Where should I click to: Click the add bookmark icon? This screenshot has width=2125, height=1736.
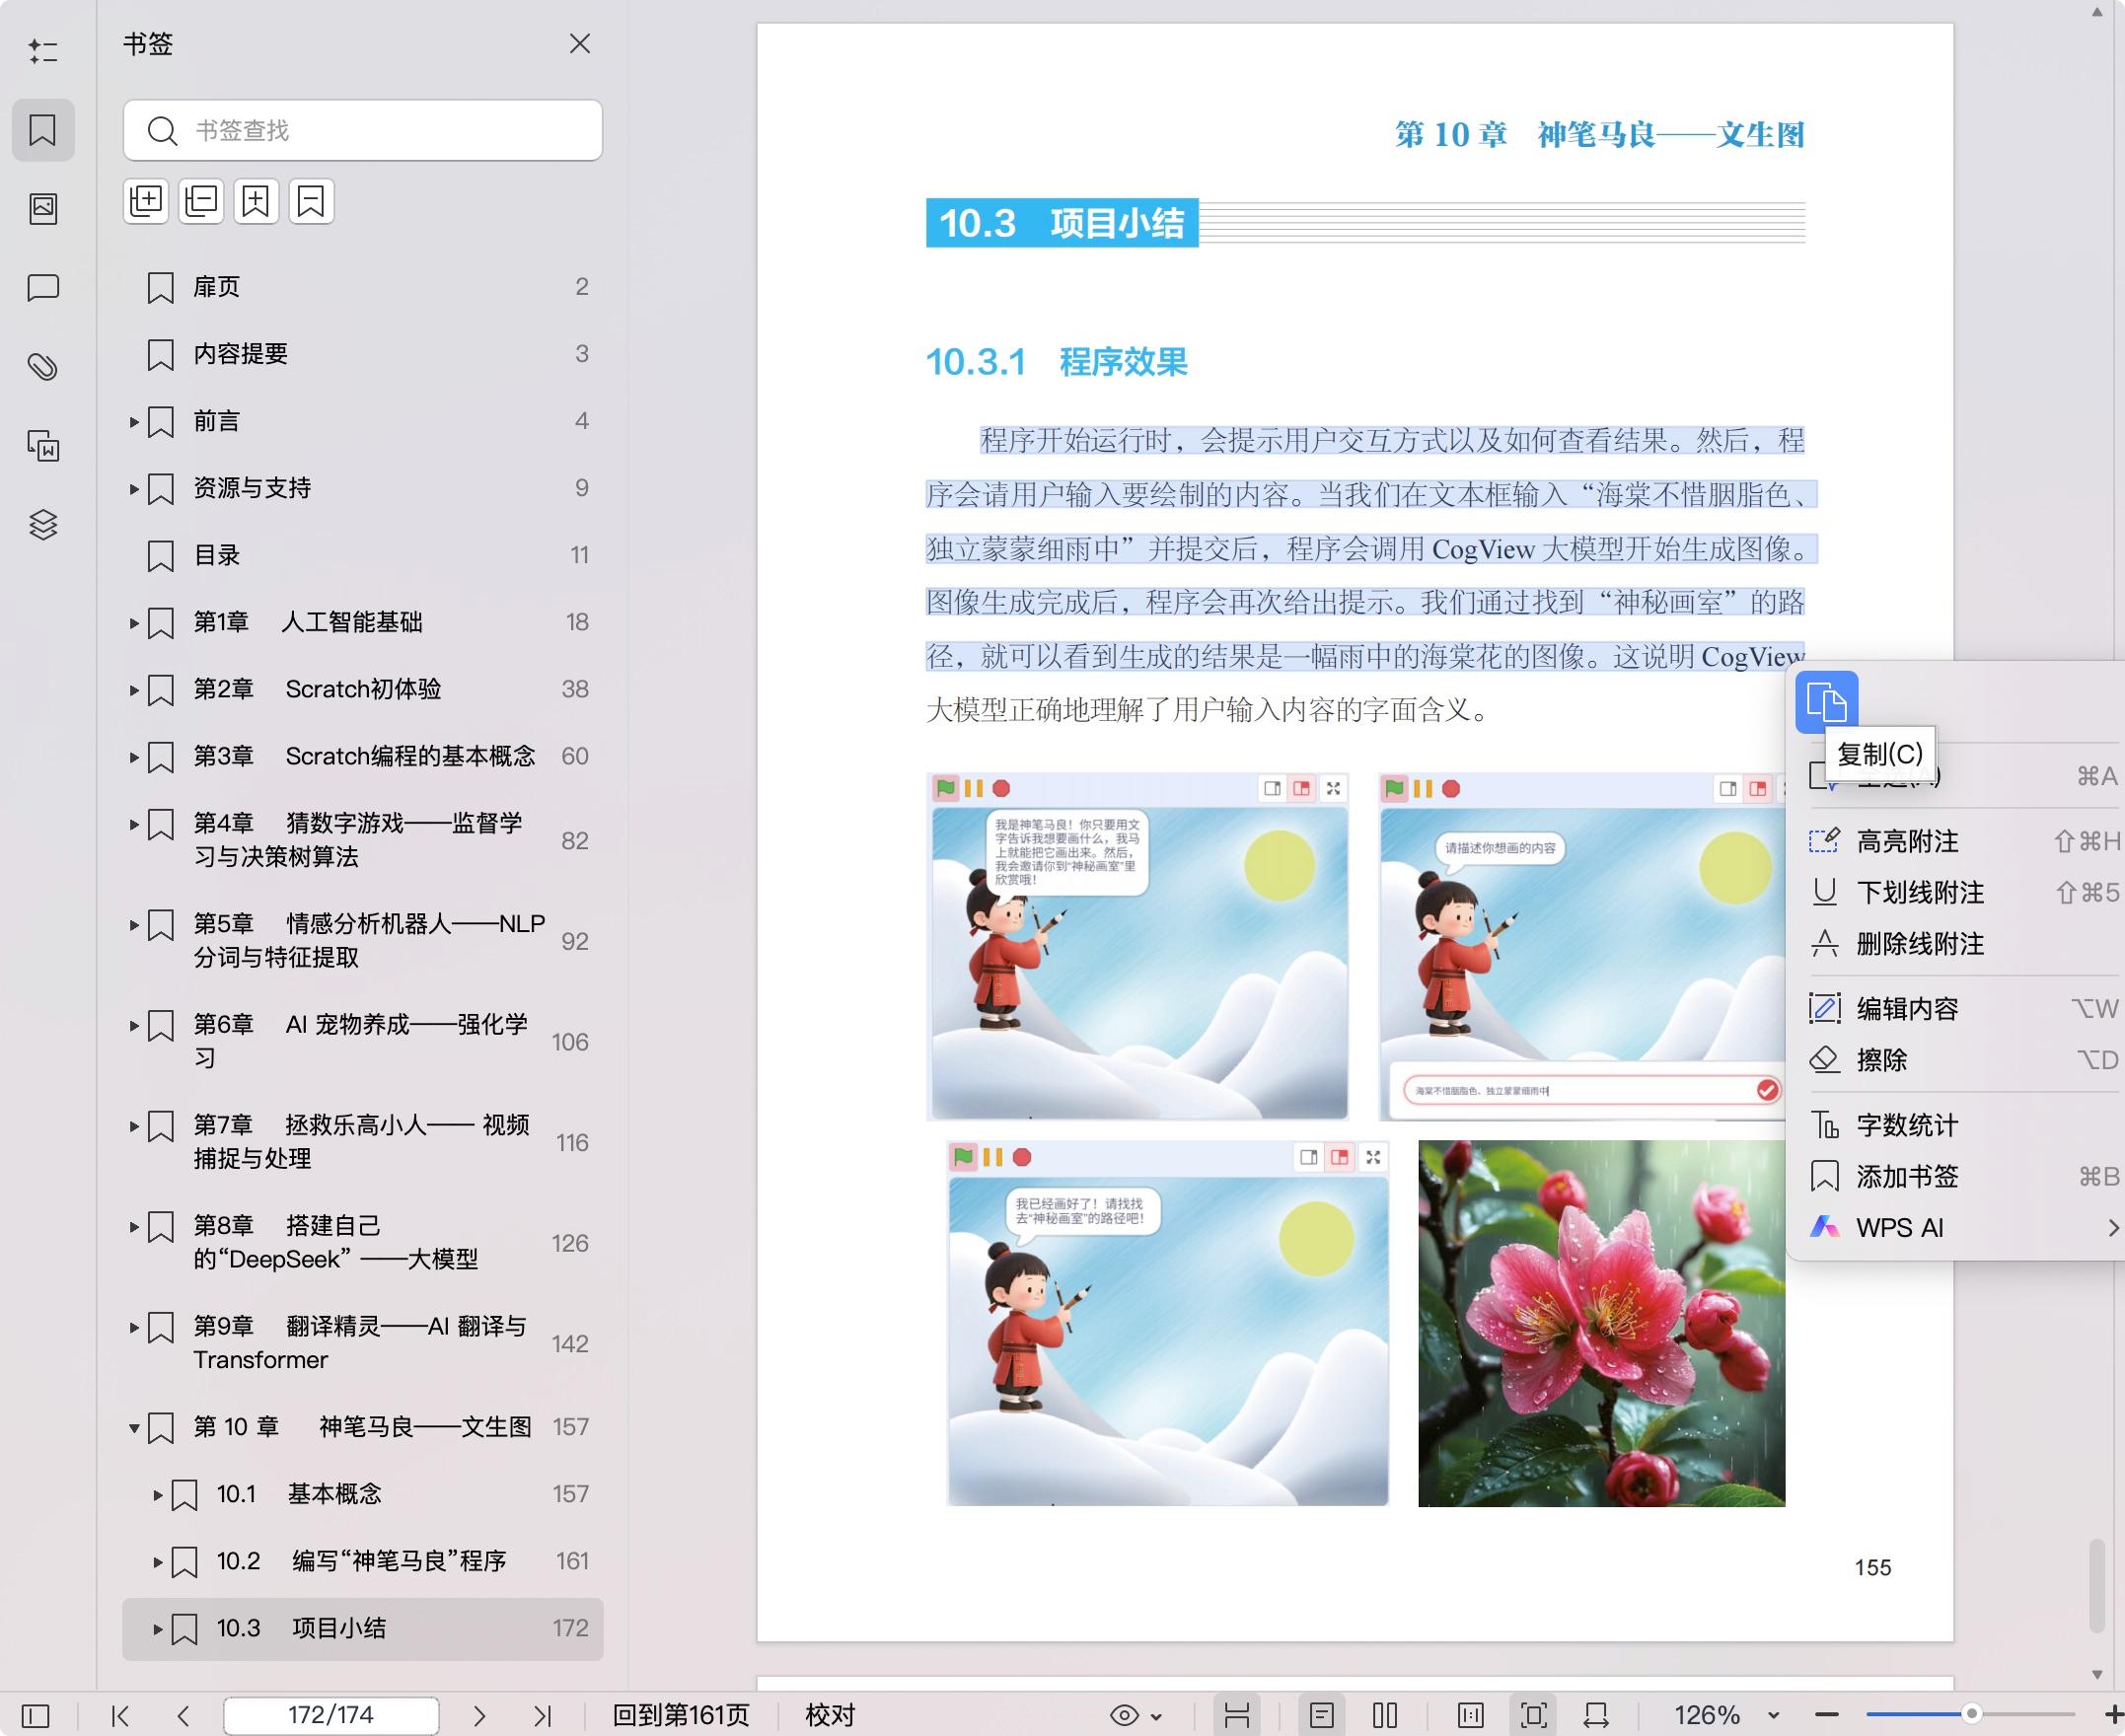pyautogui.click(x=256, y=201)
